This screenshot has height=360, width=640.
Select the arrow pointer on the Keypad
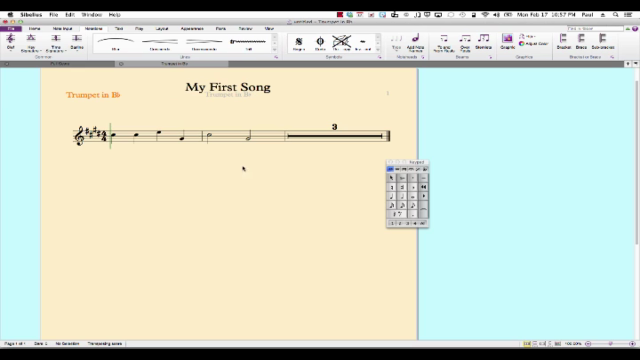[391, 178]
